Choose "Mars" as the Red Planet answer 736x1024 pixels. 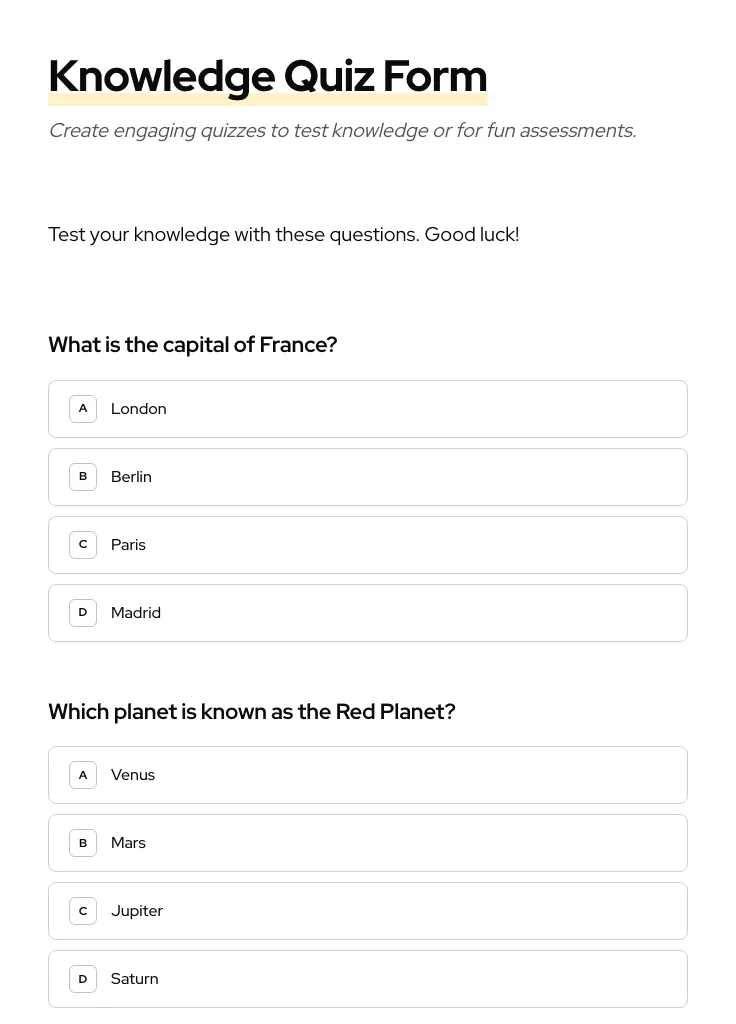click(x=368, y=842)
